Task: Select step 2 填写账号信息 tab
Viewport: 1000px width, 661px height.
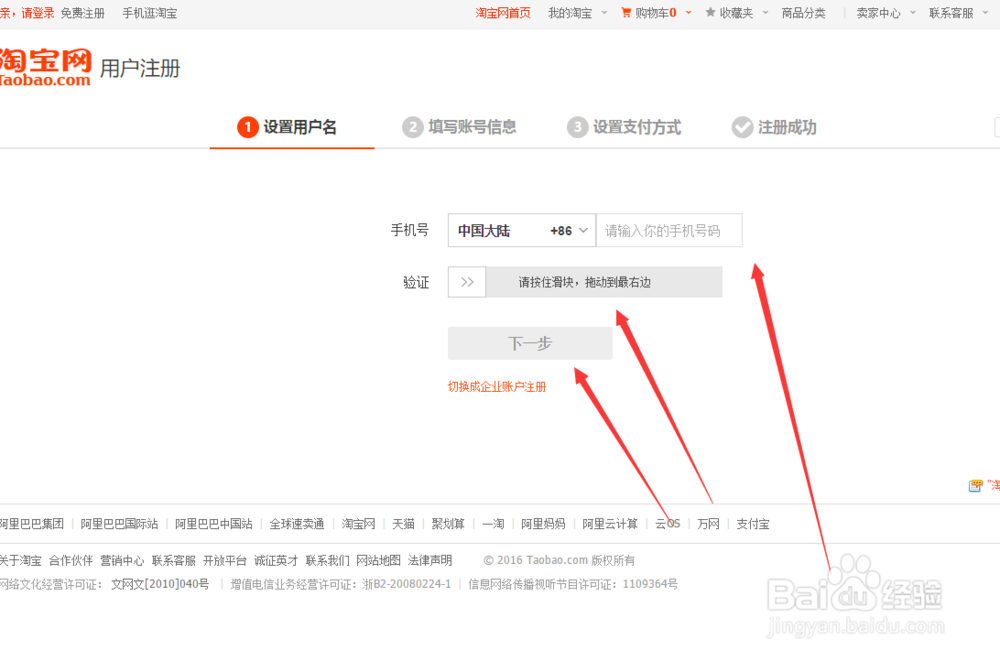Action: click(x=459, y=127)
